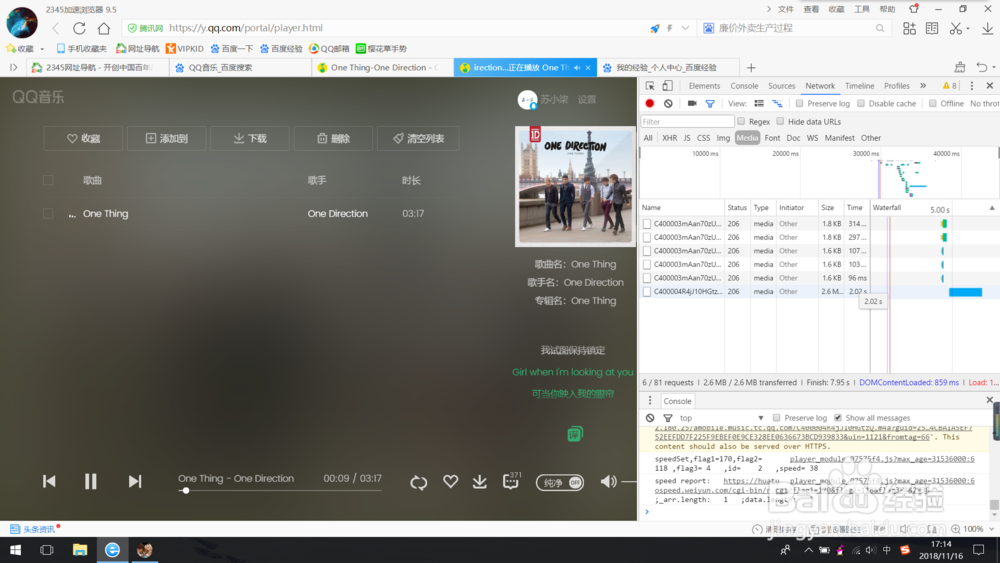The width and height of the screenshot is (1000, 563).
Task: Open the user avatar profile
Action: pos(527,99)
